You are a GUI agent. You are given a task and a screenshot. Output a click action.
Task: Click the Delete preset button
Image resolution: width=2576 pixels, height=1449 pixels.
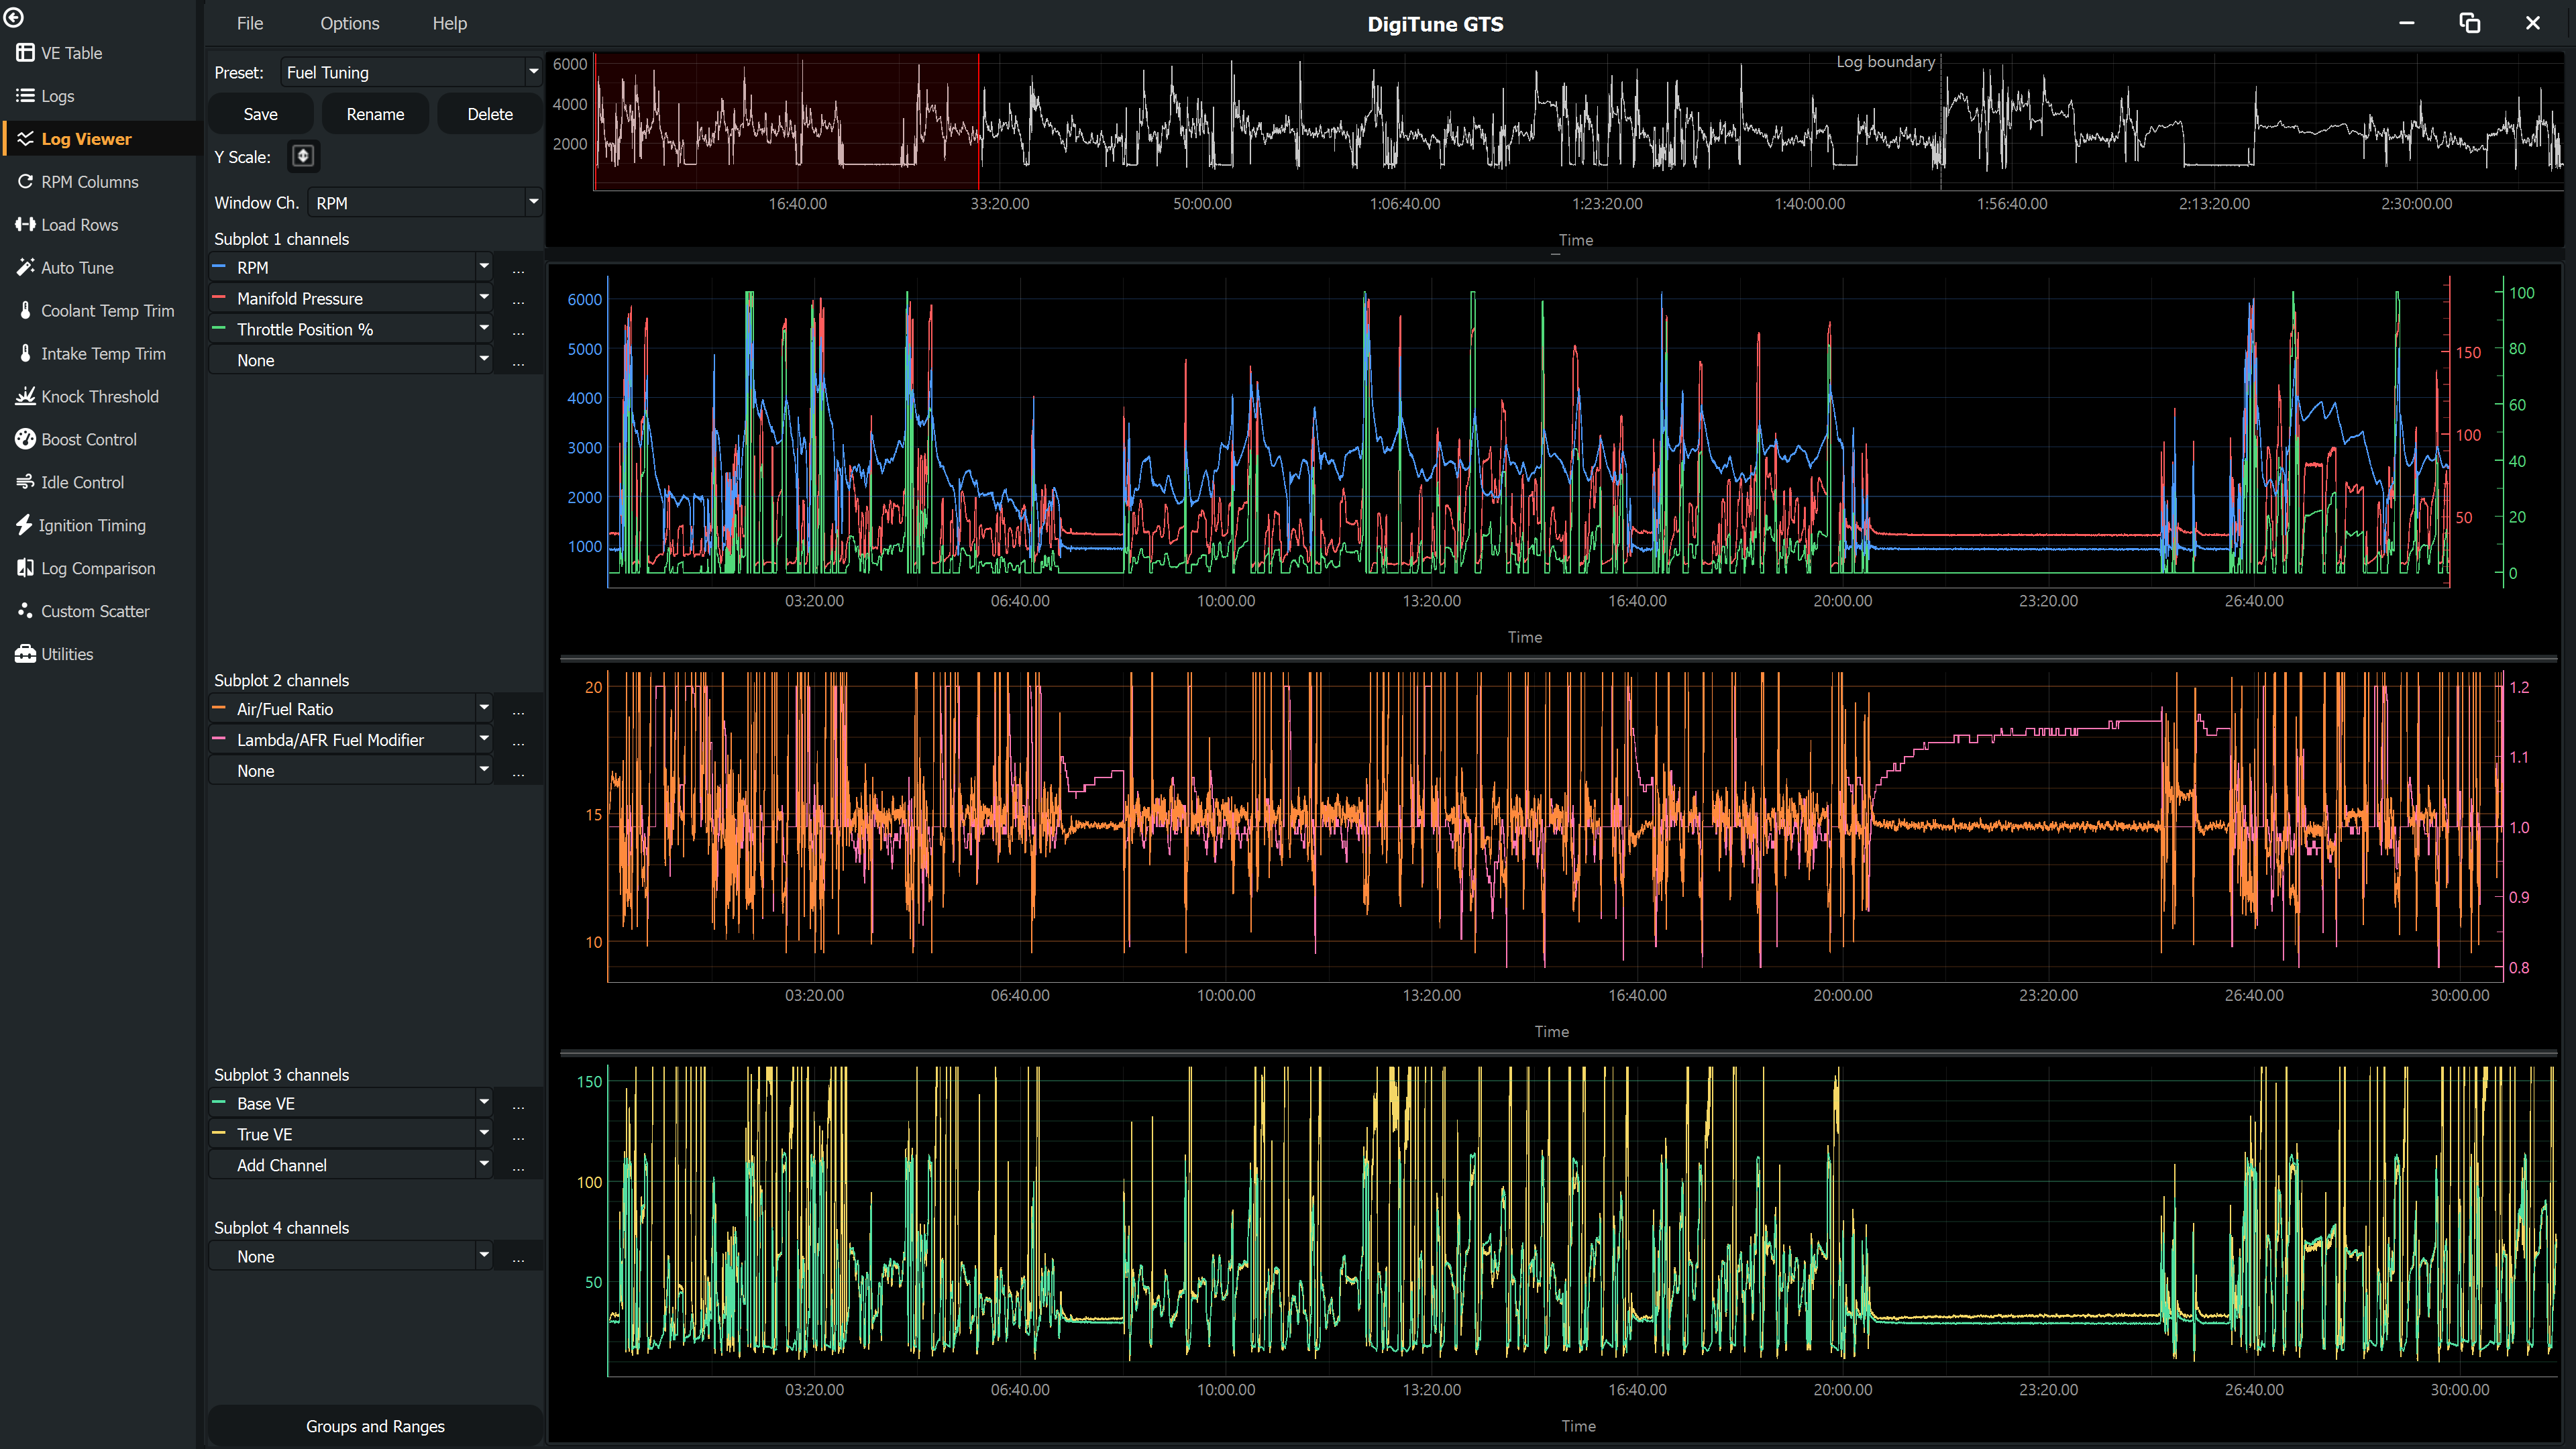coord(490,114)
